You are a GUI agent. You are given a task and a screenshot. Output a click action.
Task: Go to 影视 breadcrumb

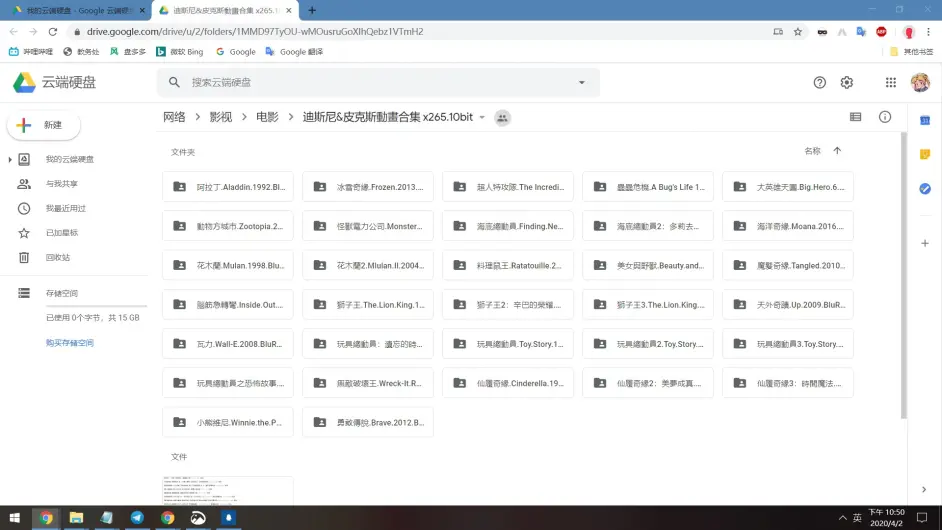220,117
